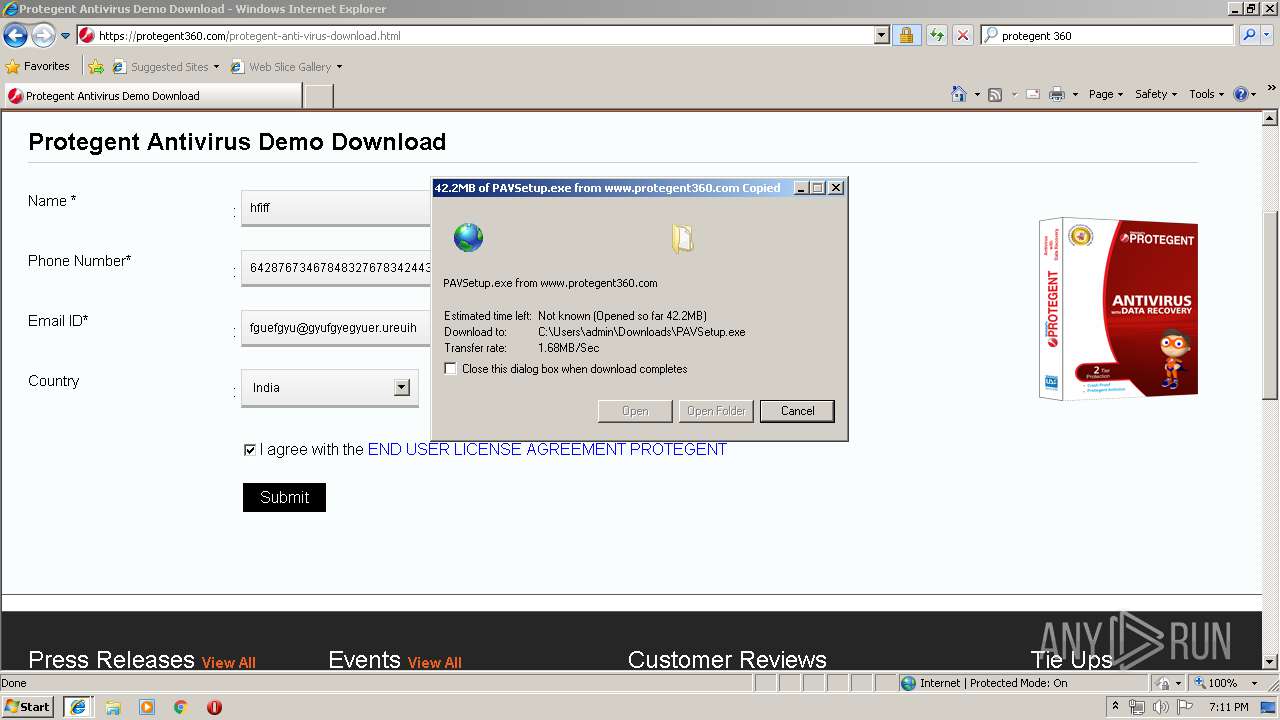Add to Favorites bar star icon
Viewport: 1280px width, 720px height.
click(96, 67)
